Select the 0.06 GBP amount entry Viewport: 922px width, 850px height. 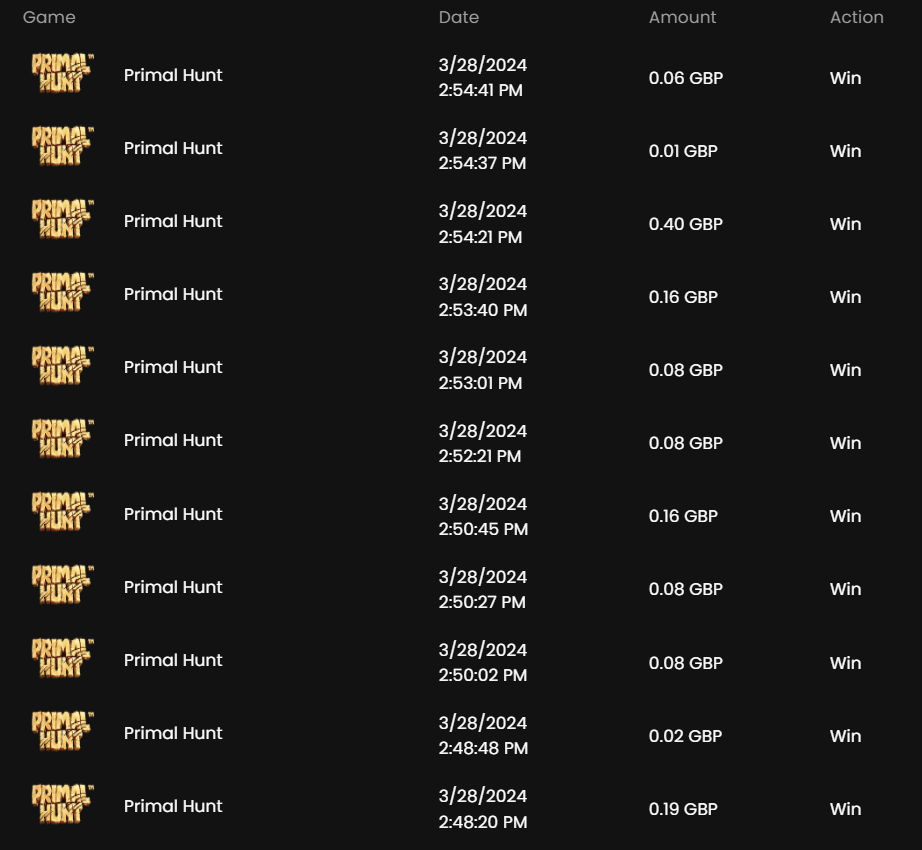pos(685,78)
